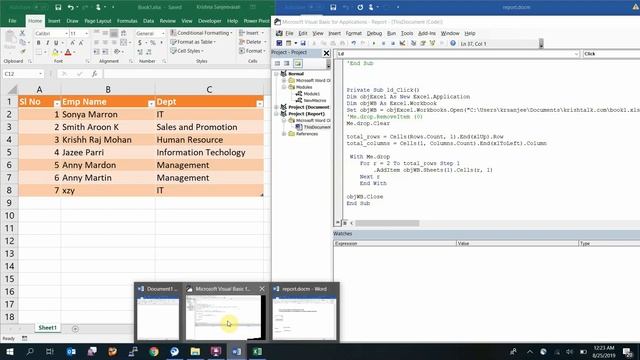The height and width of the screenshot is (360, 640).
Task: Click the Reset stop icon in VBA toolbar
Action: 393,43
